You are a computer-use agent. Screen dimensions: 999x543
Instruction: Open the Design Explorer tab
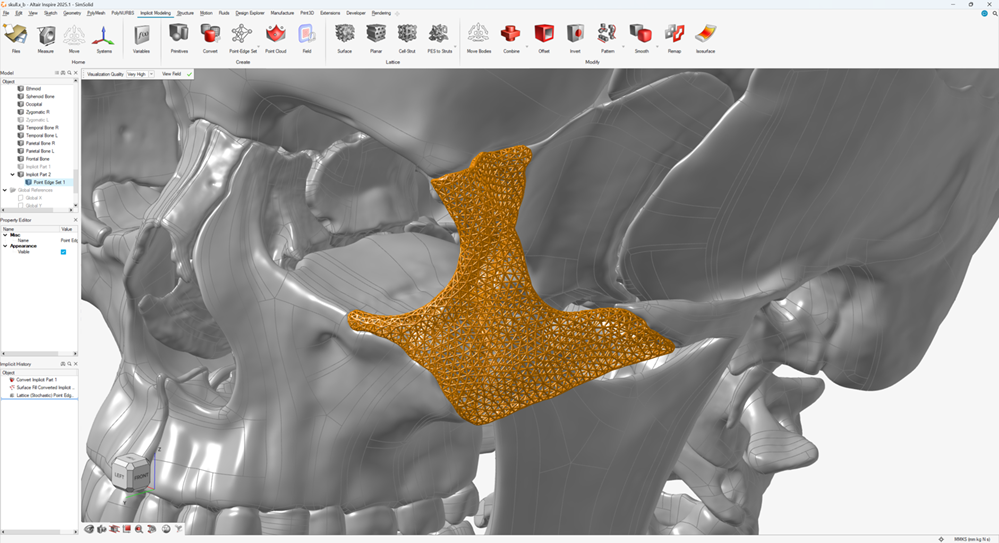250,13
